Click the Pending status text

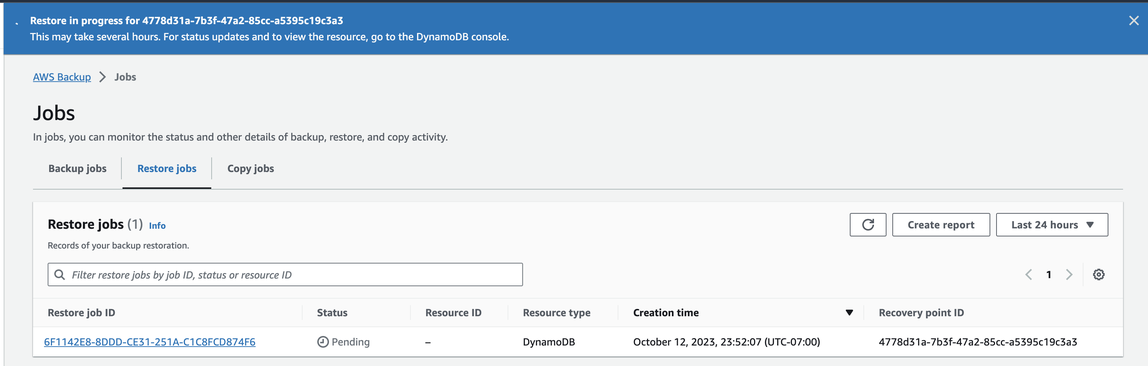[x=351, y=342]
